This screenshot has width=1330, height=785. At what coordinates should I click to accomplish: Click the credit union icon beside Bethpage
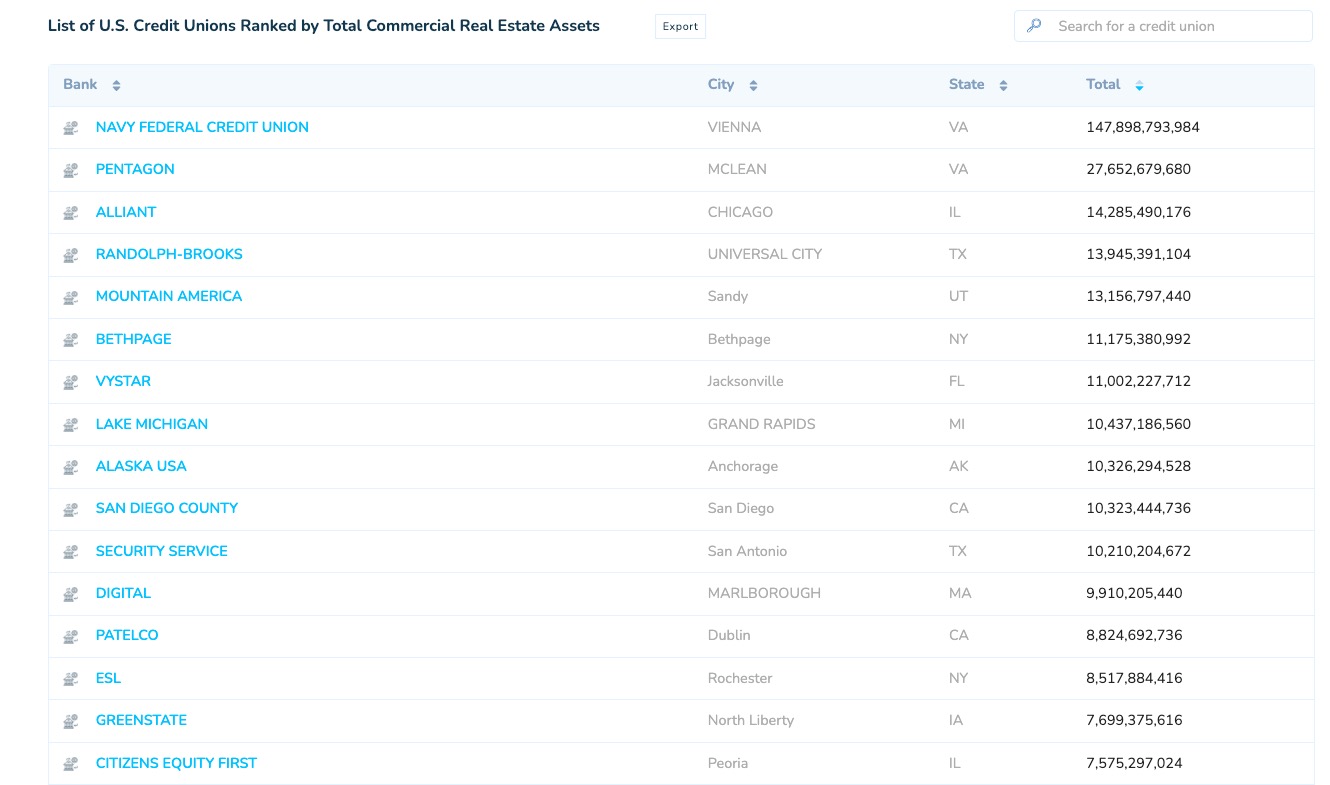(x=71, y=340)
